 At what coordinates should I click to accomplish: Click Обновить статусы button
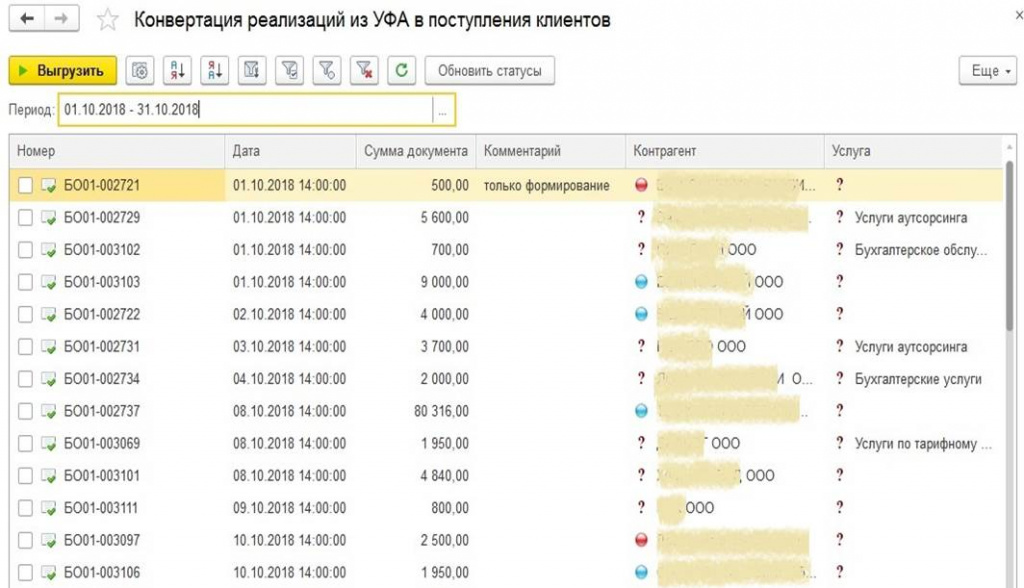(489, 71)
